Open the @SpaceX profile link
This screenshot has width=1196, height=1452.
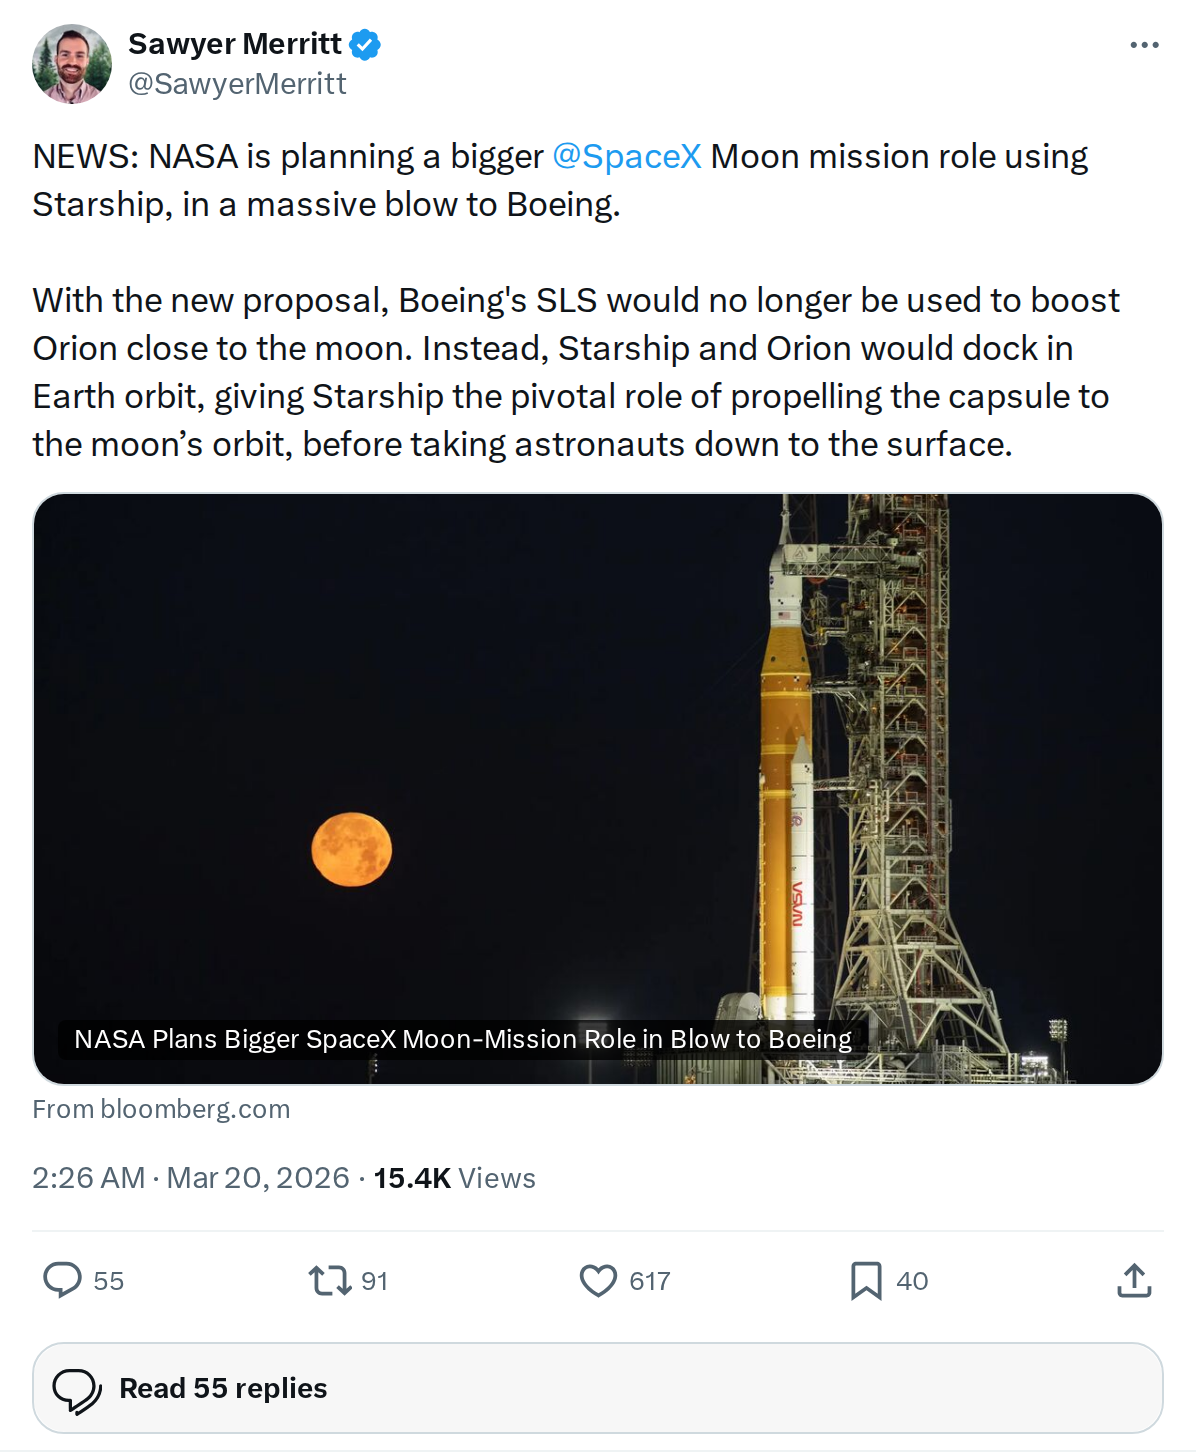tap(630, 156)
